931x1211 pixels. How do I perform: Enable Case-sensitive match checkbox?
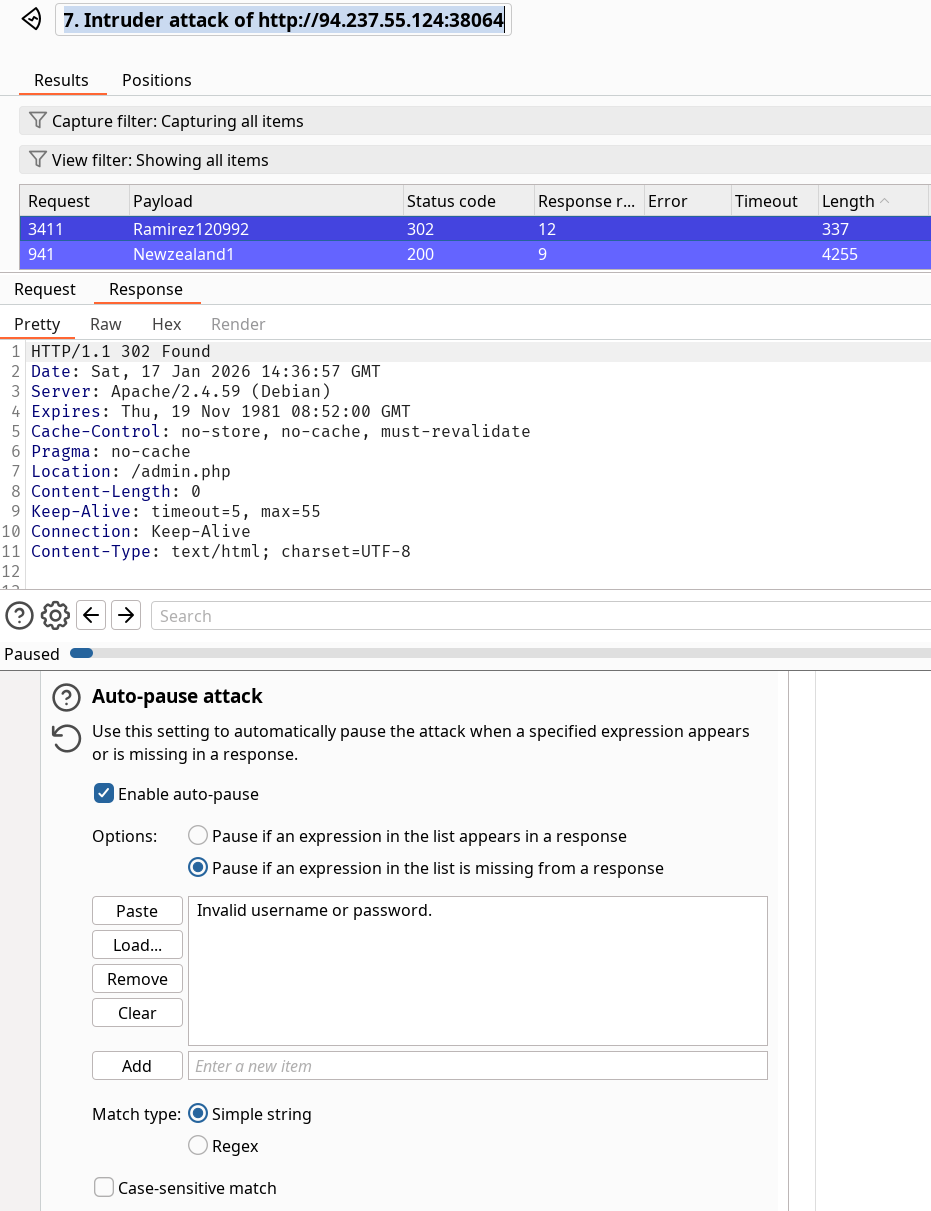103,1188
